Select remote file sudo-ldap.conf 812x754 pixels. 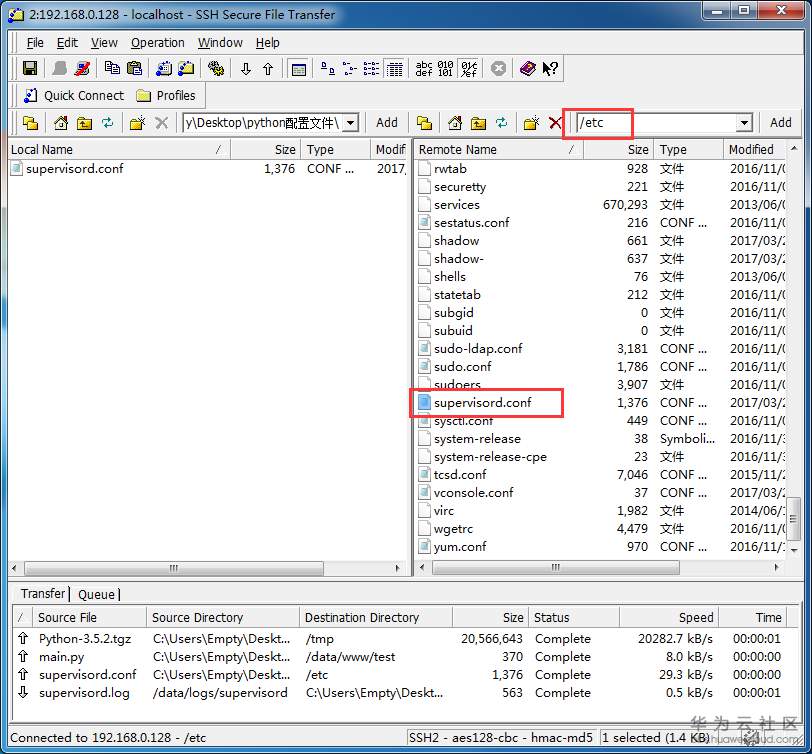point(478,349)
